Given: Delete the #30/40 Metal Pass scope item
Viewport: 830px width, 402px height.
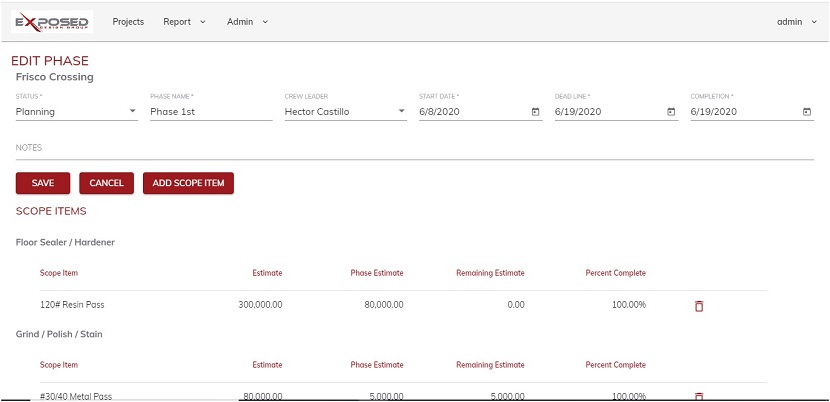Looking at the screenshot, I should 699,396.
